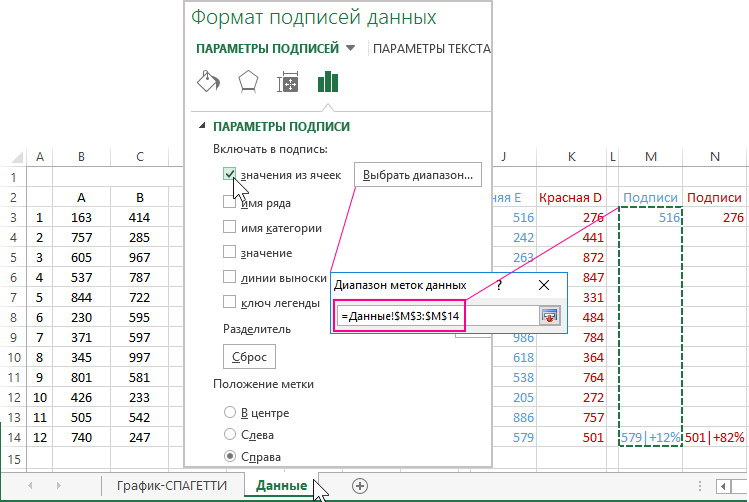Click the help question mark in range dialog

click(x=499, y=285)
